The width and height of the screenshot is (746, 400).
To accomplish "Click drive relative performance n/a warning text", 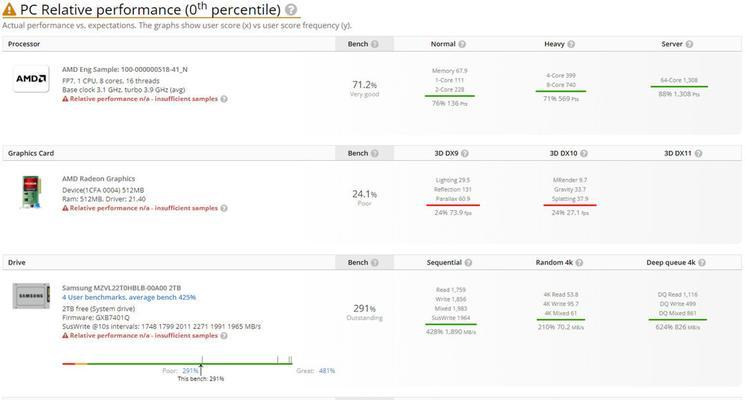I will 144,336.
